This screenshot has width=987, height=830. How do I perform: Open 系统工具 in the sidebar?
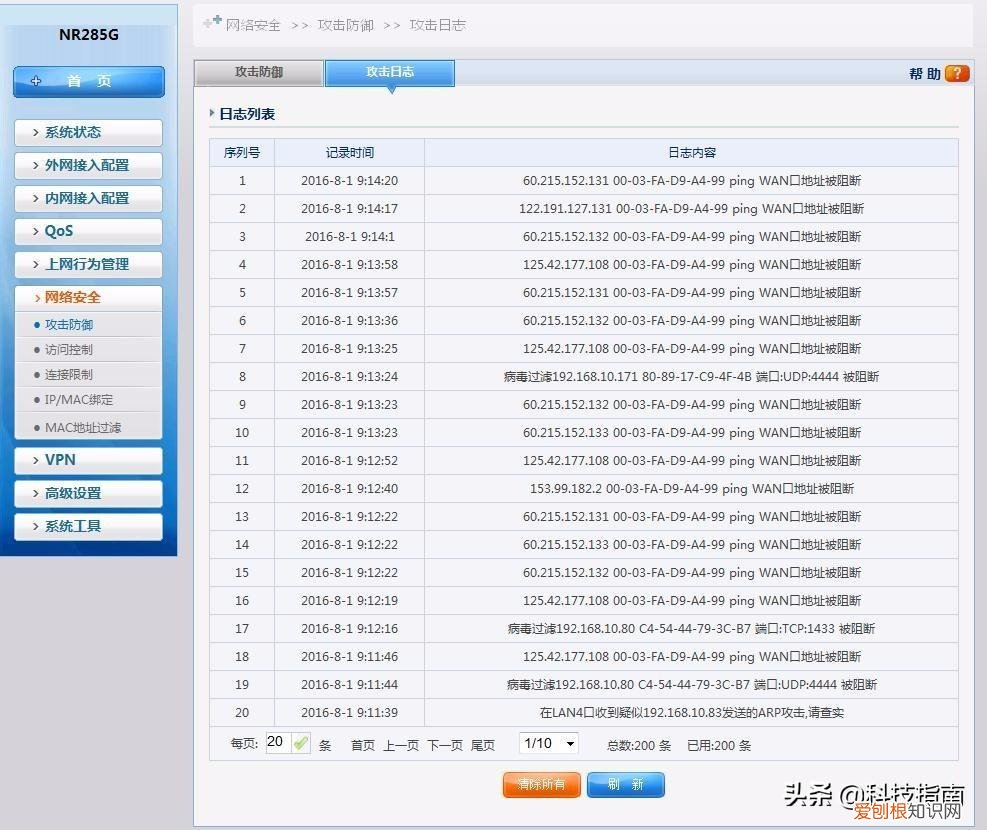88,526
